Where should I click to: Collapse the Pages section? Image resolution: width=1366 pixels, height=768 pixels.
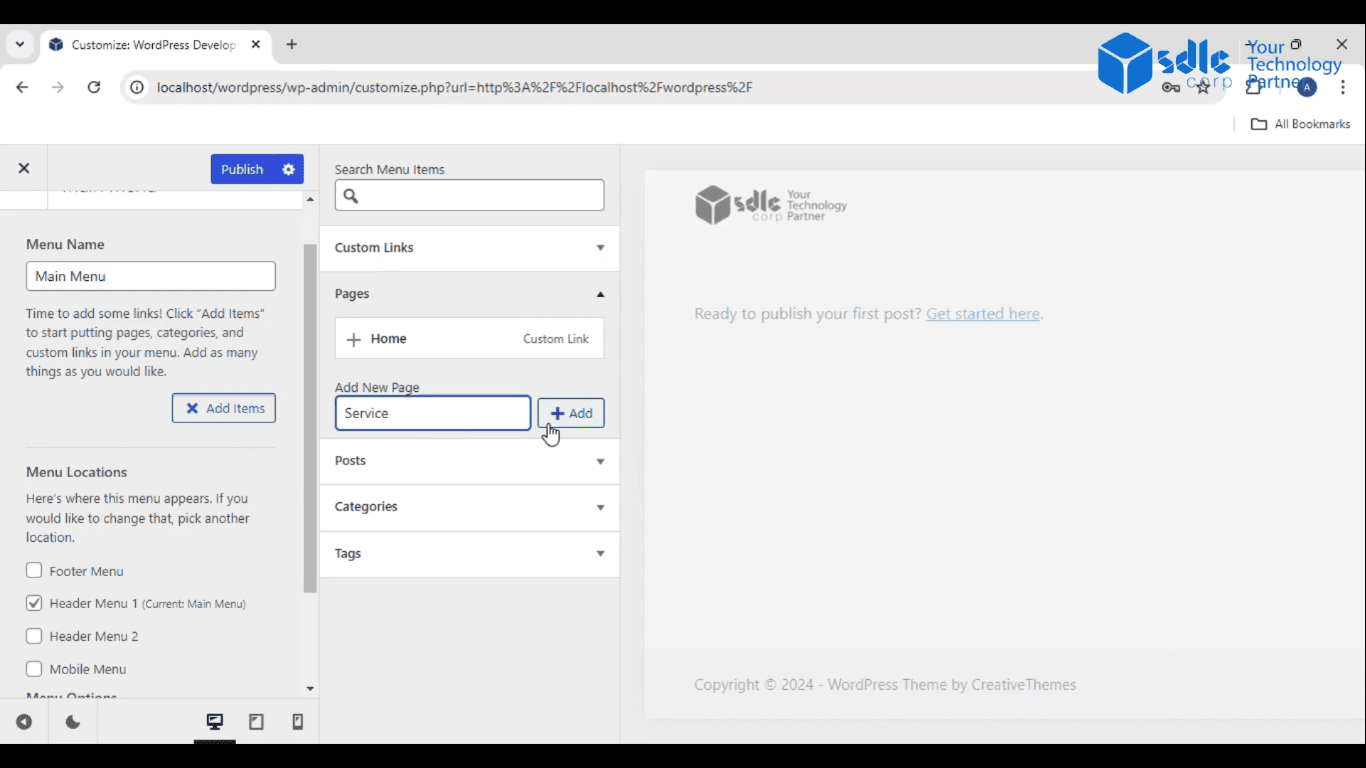pyautogui.click(x=469, y=294)
